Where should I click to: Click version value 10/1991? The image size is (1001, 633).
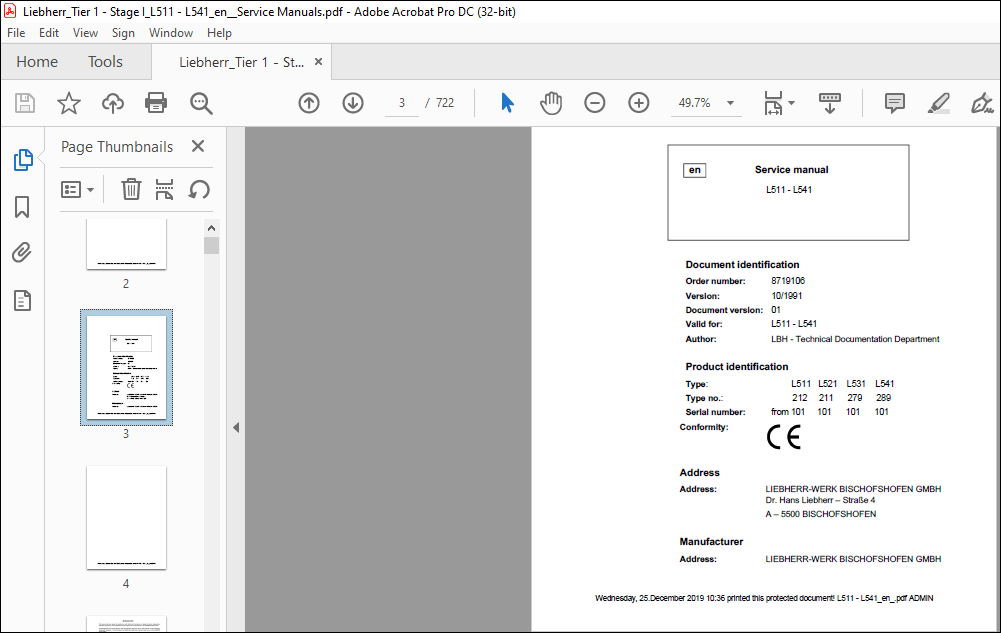[x=786, y=296]
